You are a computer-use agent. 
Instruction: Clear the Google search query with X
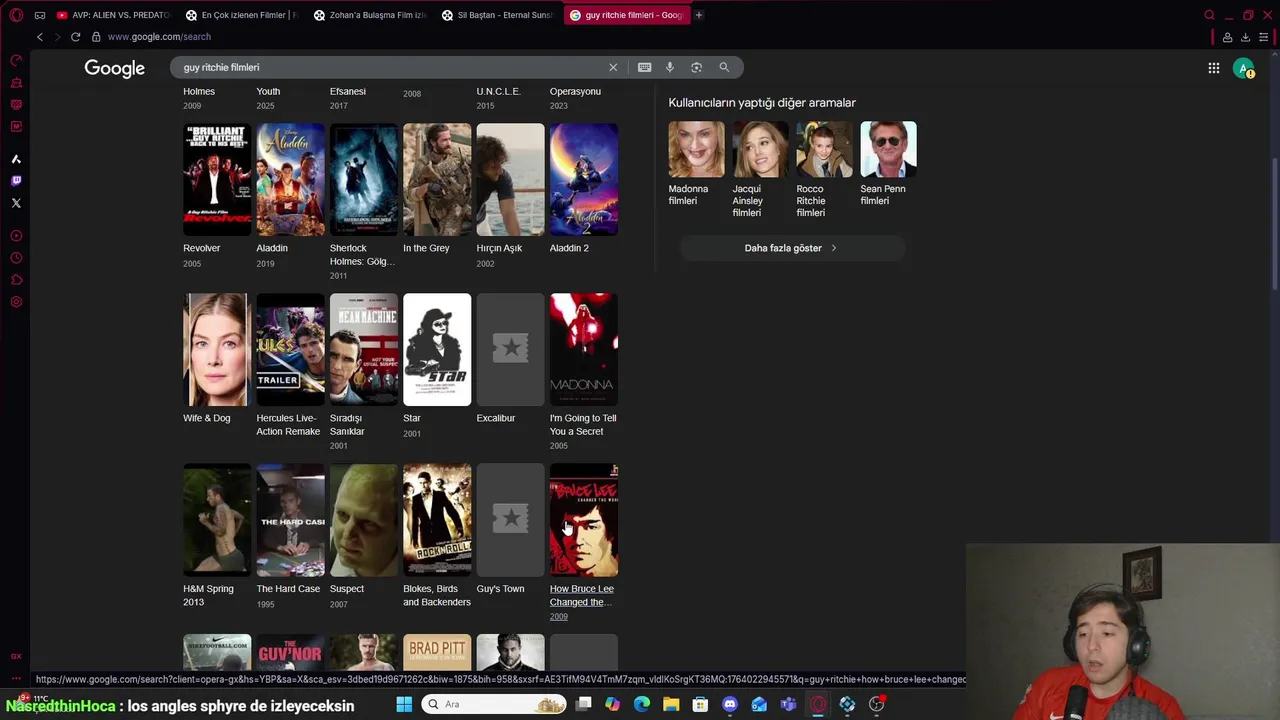tap(613, 67)
